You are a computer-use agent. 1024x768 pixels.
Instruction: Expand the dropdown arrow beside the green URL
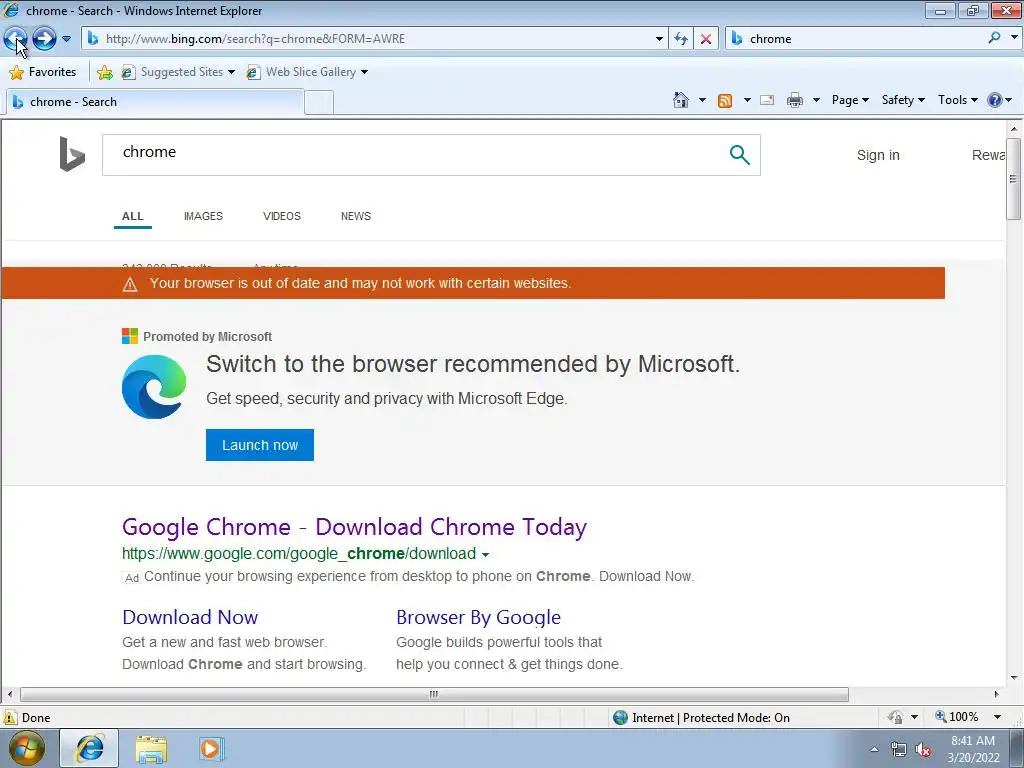point(485,555)
